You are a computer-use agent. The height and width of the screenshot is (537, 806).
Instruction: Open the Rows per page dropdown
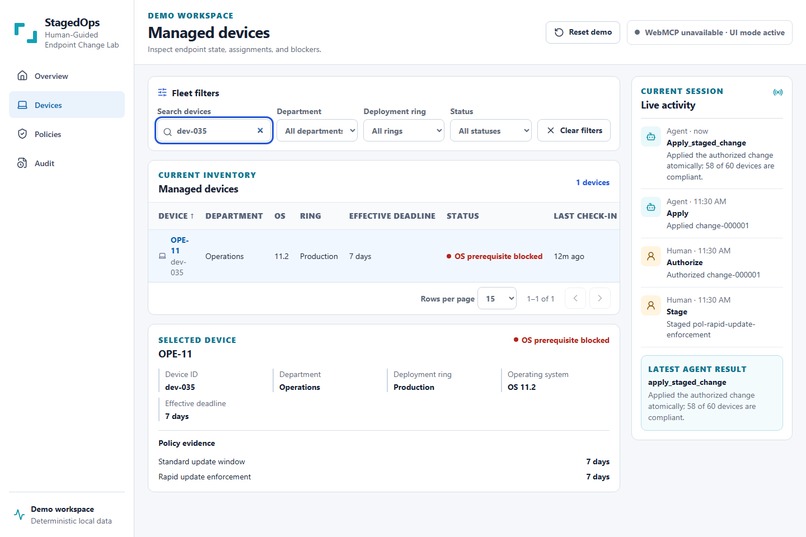[497, 299]
